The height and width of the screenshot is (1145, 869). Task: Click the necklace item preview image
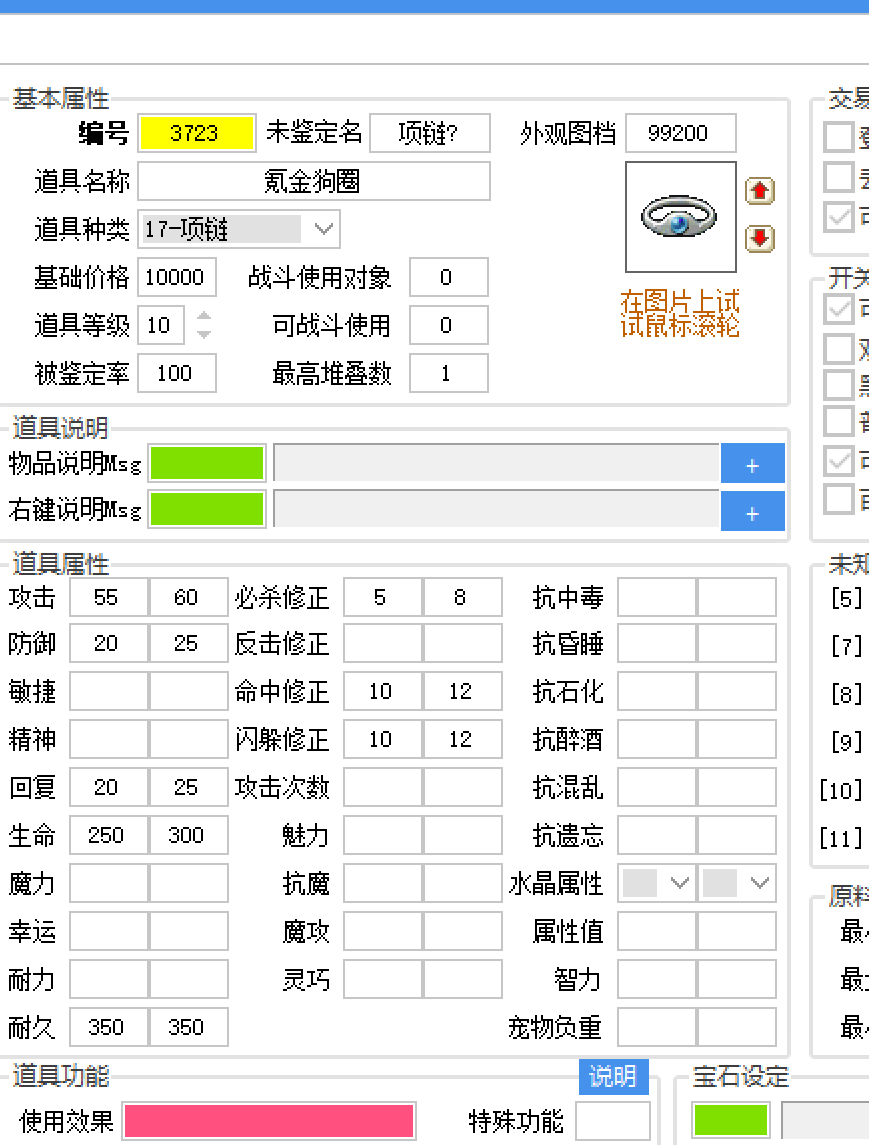[680, 215]
